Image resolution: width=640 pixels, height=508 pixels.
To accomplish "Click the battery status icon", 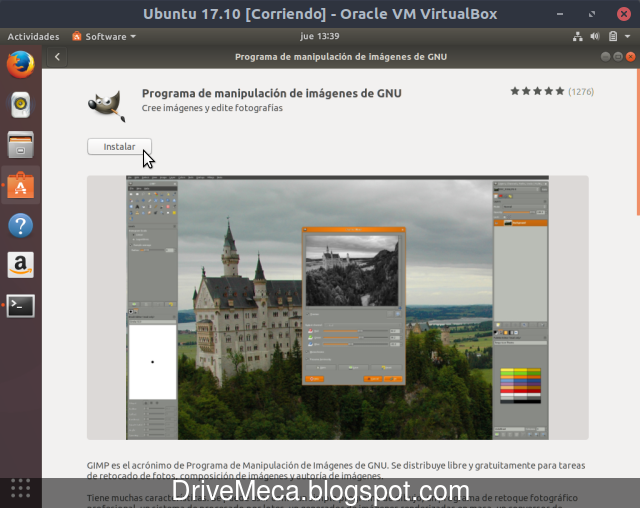I will point(613,37).
